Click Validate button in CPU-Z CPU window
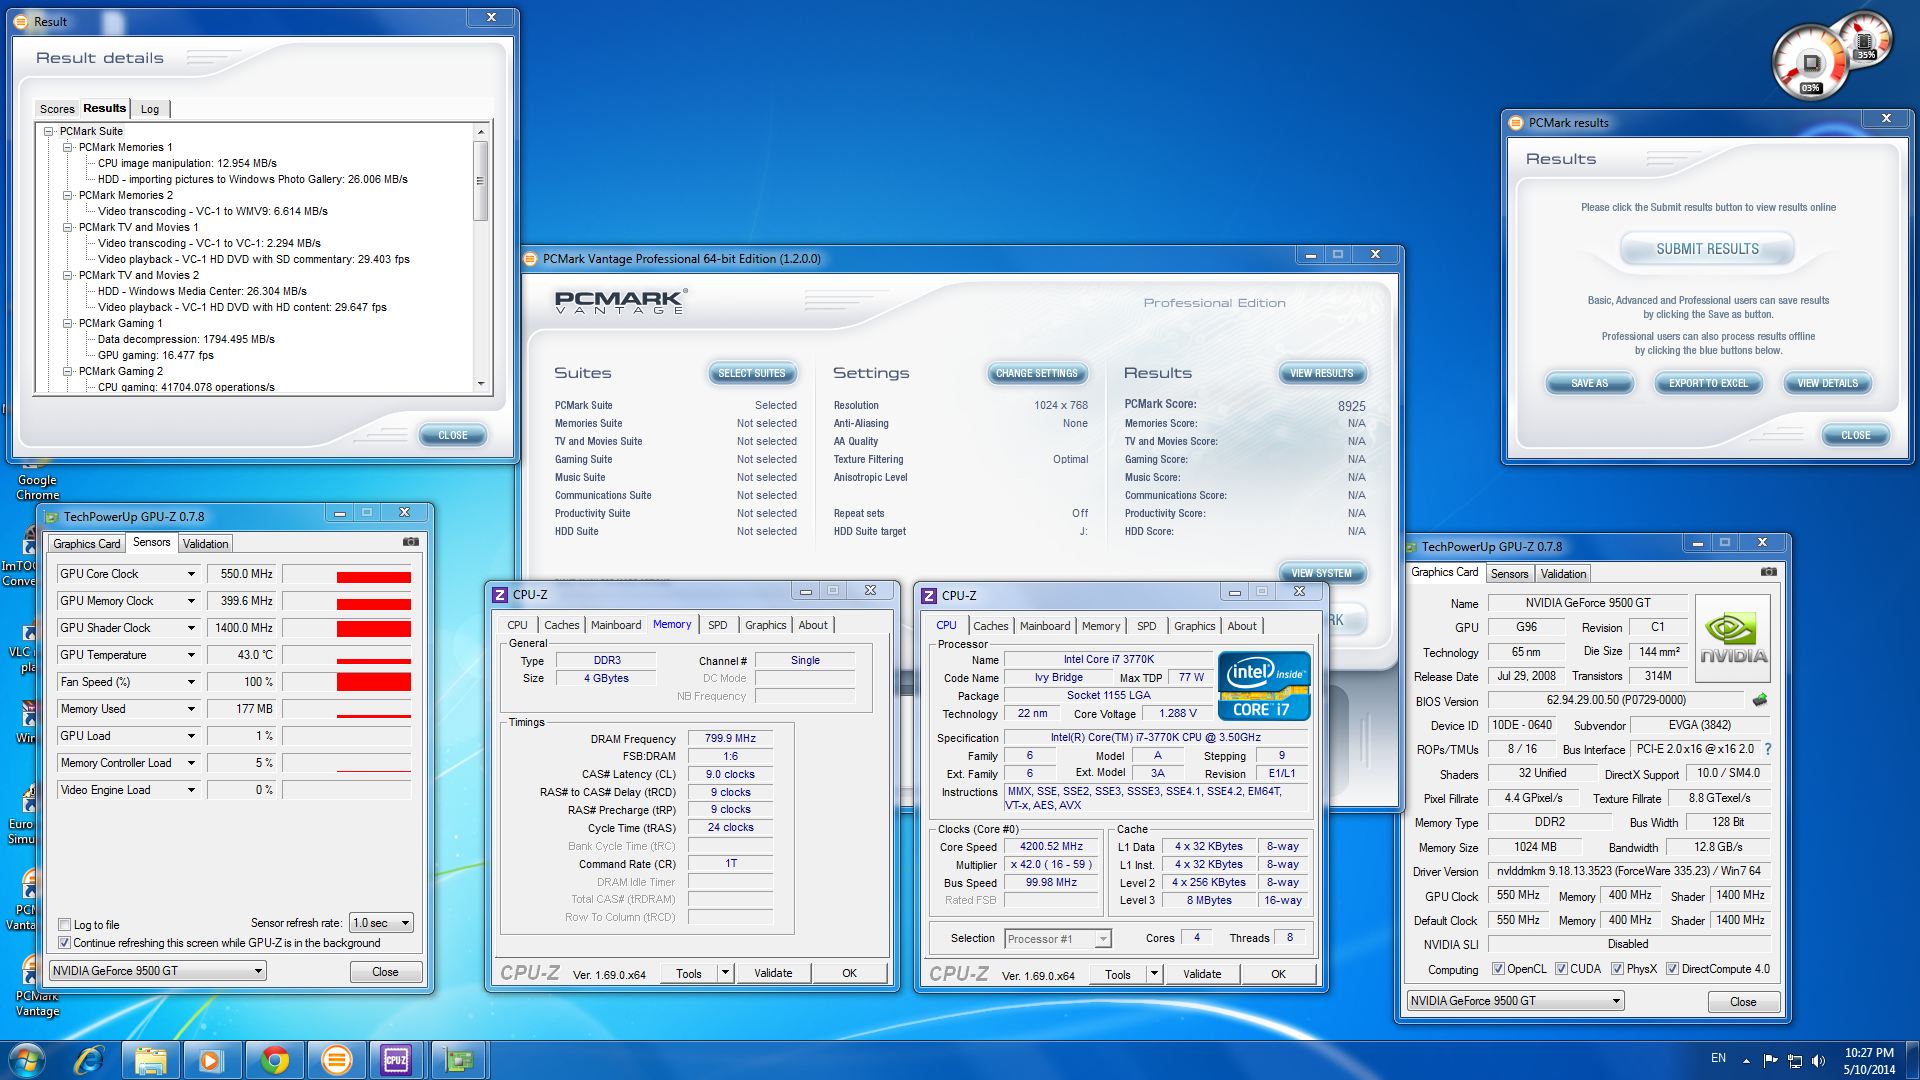1920x1080 pixels. pos(1201,974)
